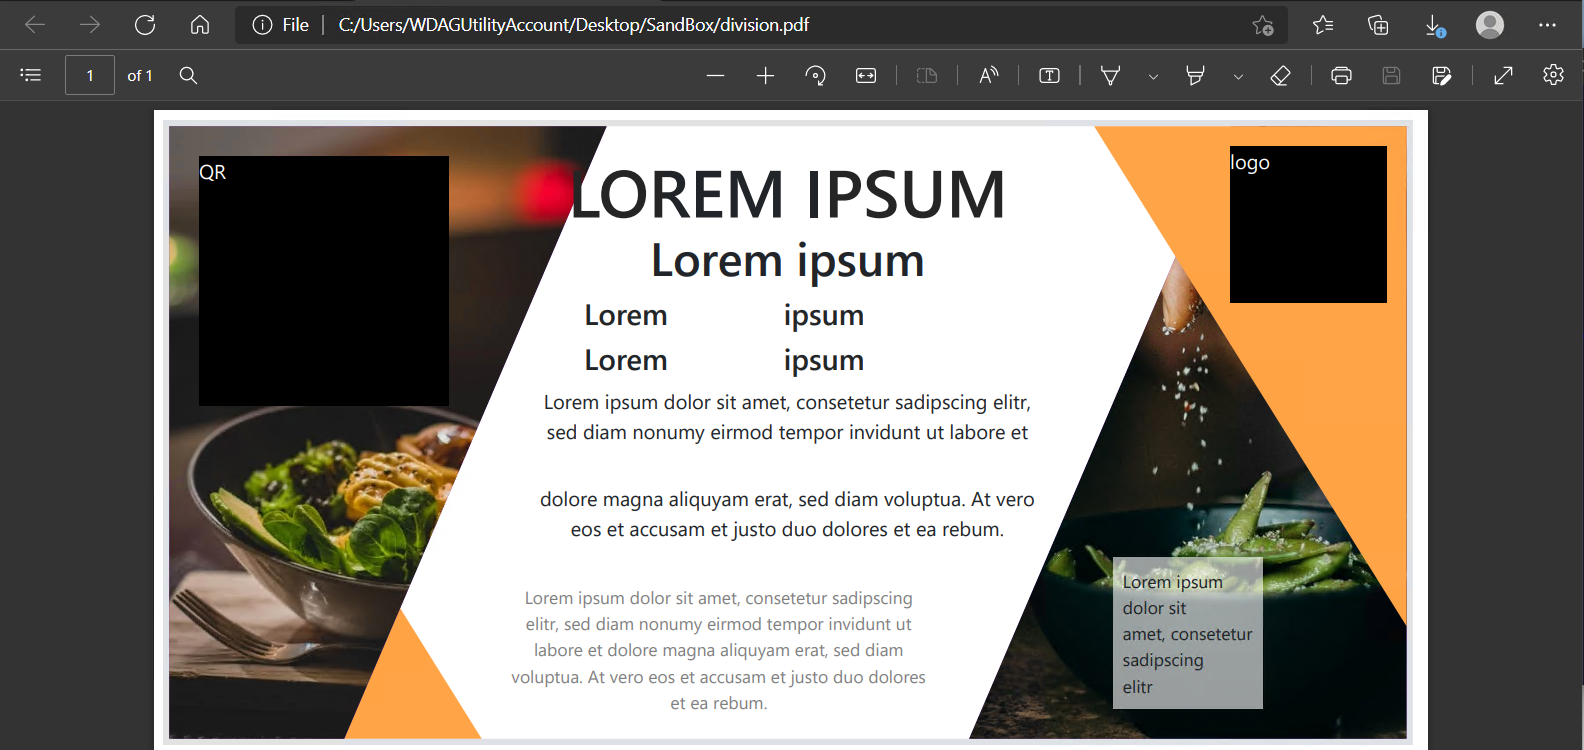This screenshot has width=1584, height=750.
Task: Refresh the division.pdf page
Action: pyautogui.click(x=145, y=25)
